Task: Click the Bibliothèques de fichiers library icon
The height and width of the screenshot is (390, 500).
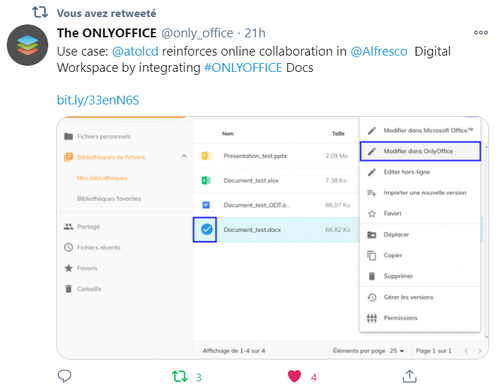Action: pos(68,157)
